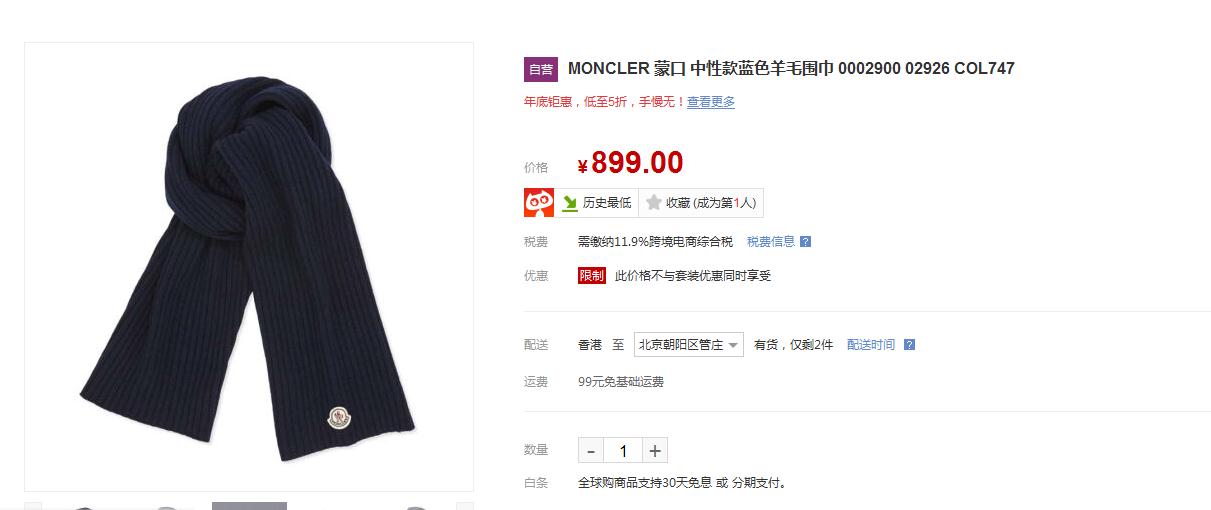Click the 收藏 (成为第1人) button

(701, 203)
